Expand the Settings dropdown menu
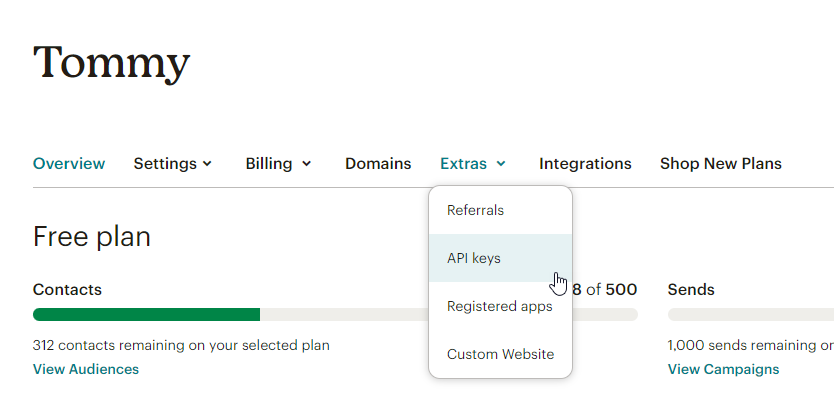The height and width of the screenshot is (404, 834). (173, 164)
